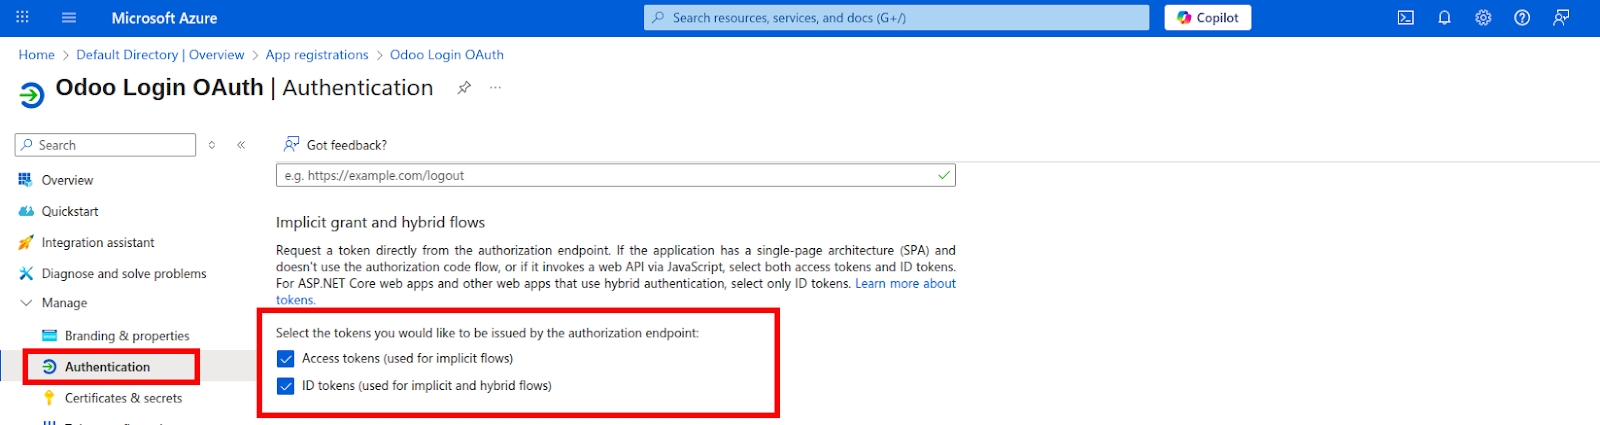1600x425 pixels.
Task: Click the Overview grid icon
Action: [25, 180]
